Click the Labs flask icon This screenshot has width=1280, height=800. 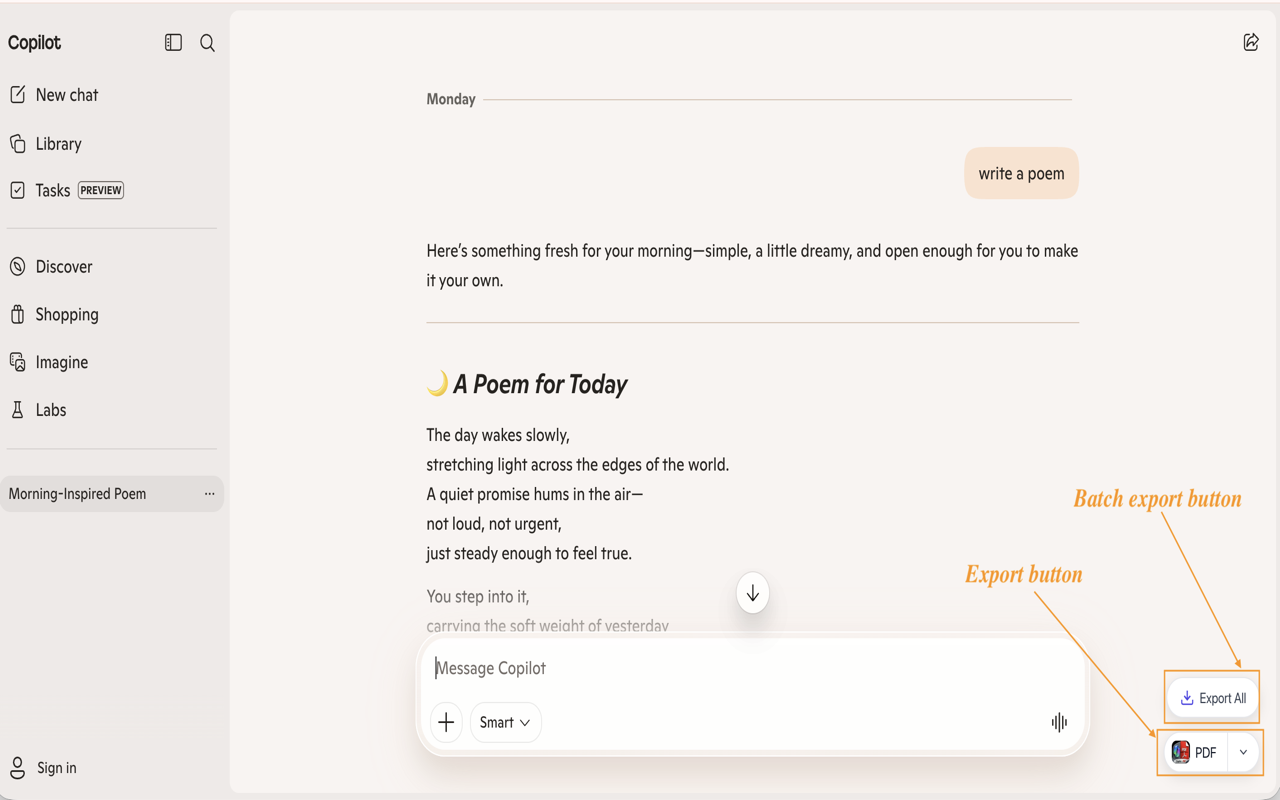18,410
